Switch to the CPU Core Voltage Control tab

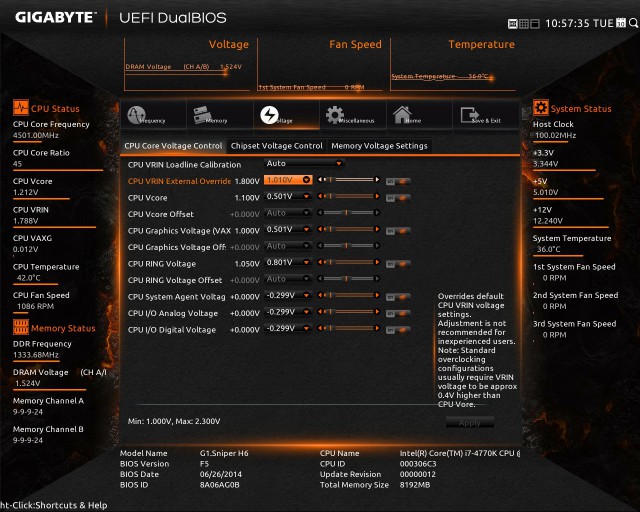click(x=173, y=146)
